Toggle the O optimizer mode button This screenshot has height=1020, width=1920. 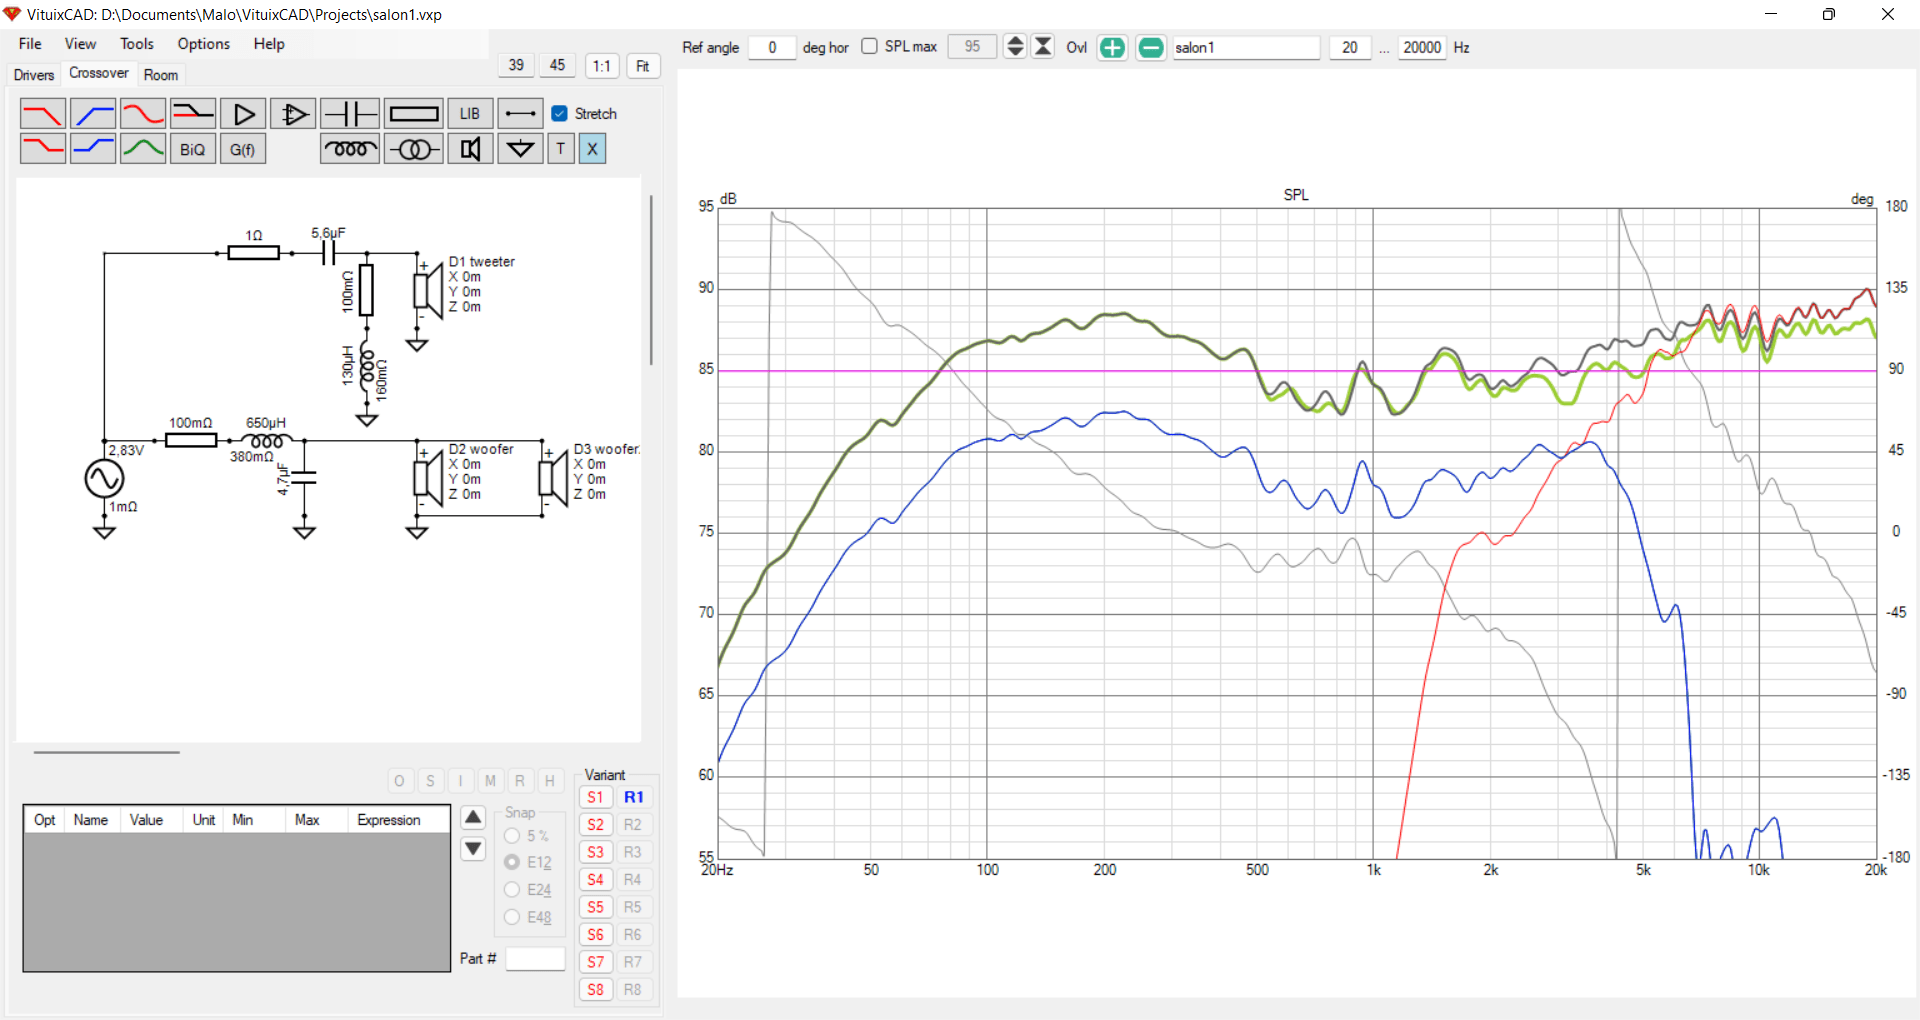click(400, 781)
